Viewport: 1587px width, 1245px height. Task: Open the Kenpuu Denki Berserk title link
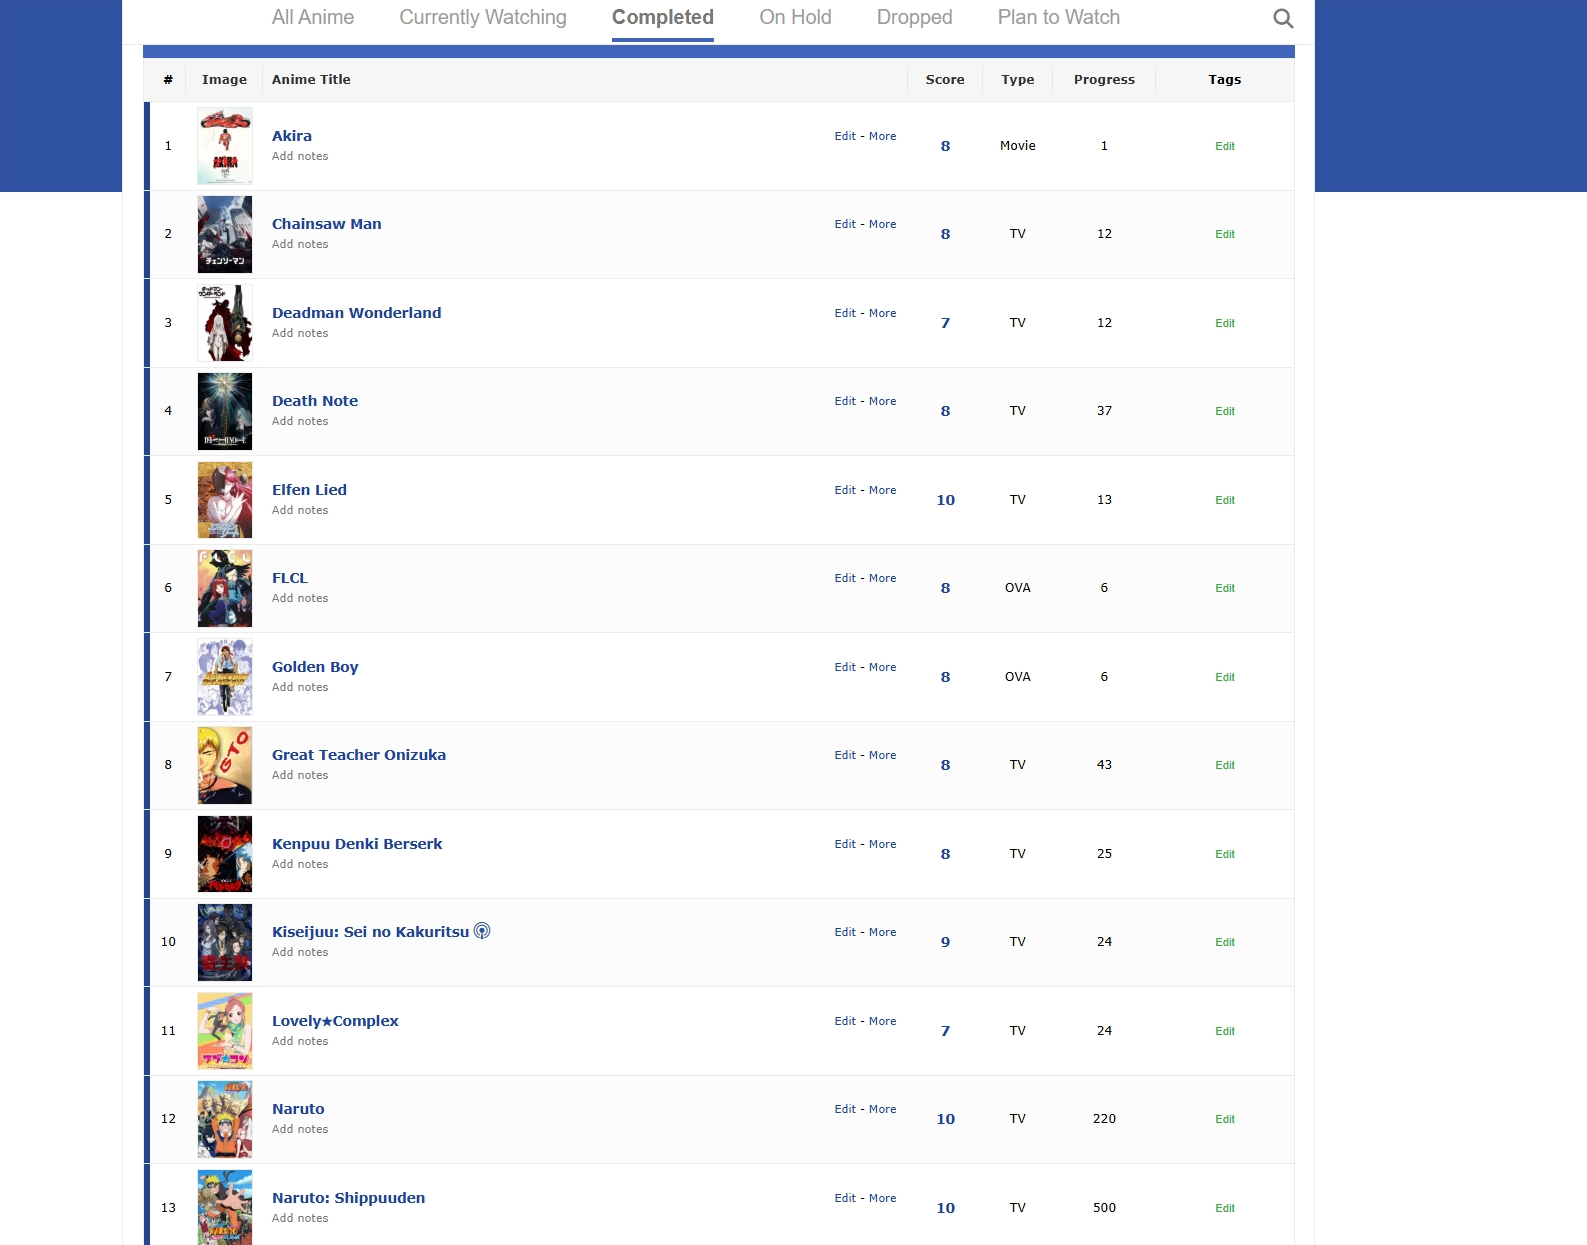pyautogui.click(x=357, y=844)
